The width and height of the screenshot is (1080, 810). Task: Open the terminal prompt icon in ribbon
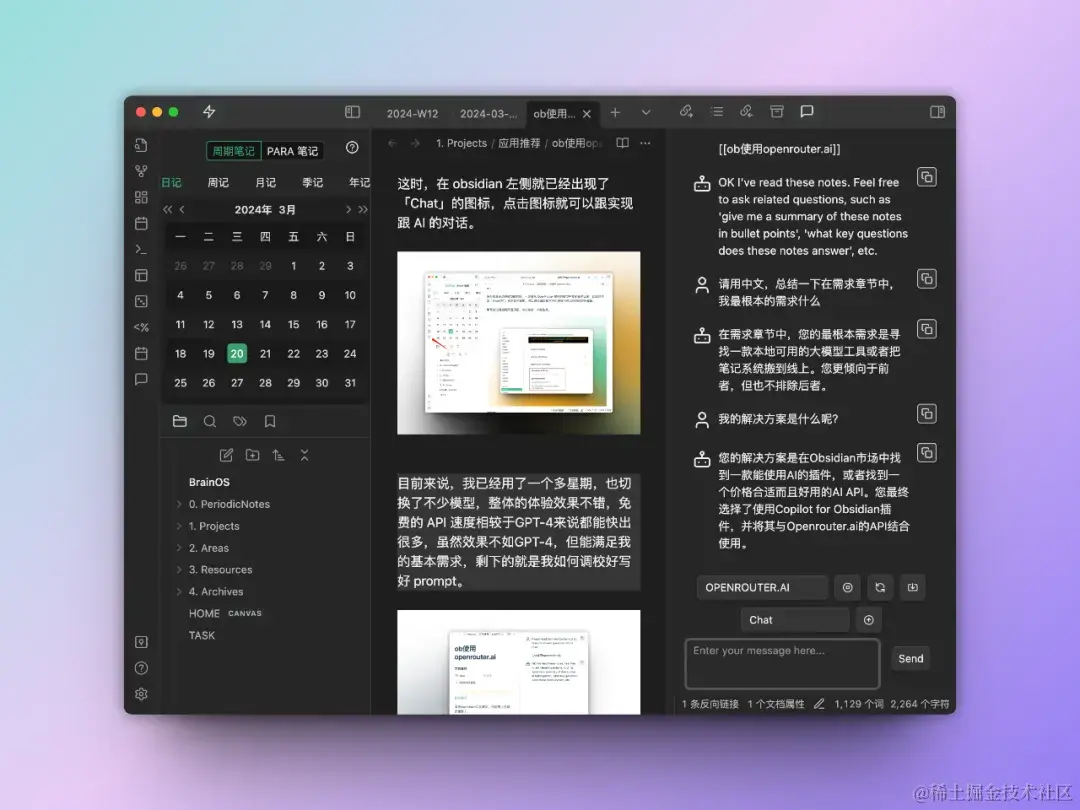click(x=141, y=249)
